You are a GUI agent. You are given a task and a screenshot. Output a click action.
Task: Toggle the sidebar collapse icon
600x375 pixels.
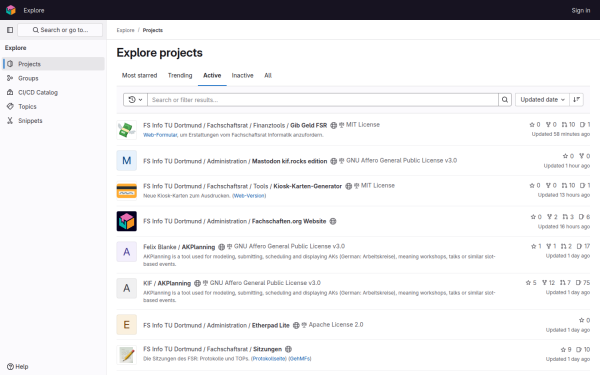pyautogui.click(x=10, y=30)
